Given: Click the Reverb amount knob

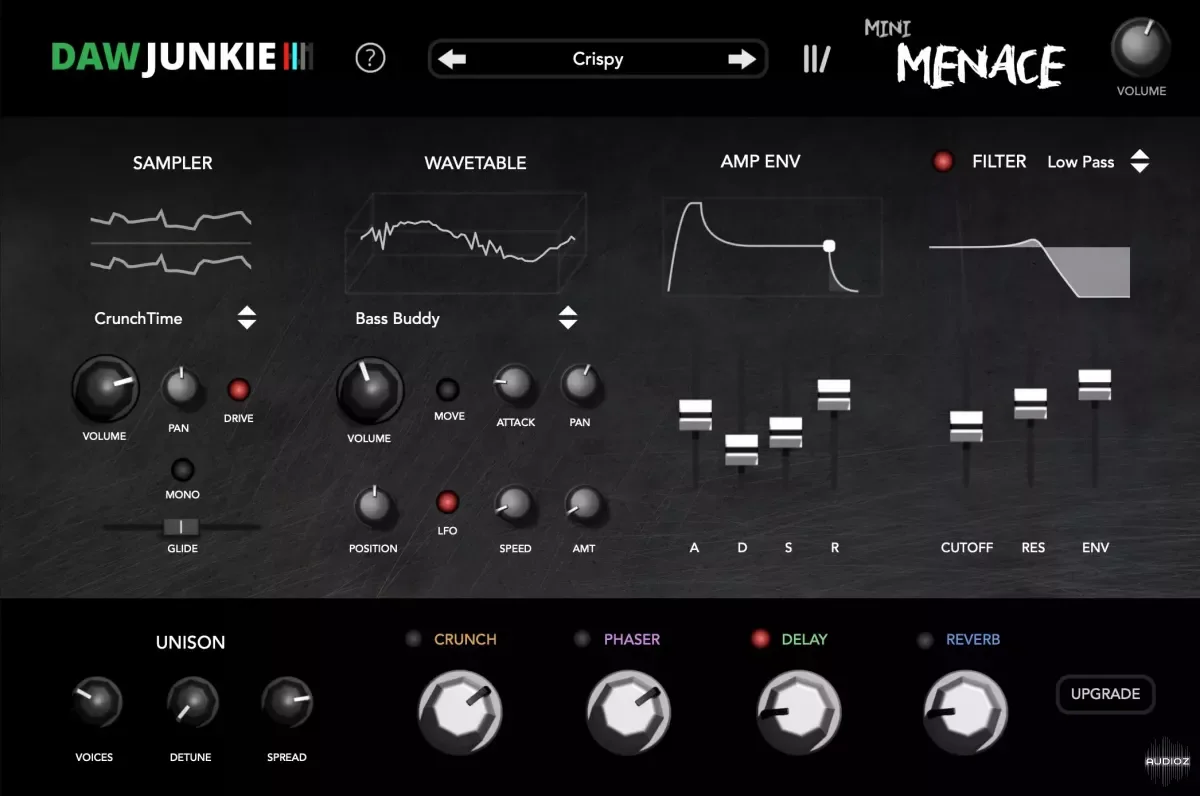Looking at the screenshot, I should click(x=965, y=712).
